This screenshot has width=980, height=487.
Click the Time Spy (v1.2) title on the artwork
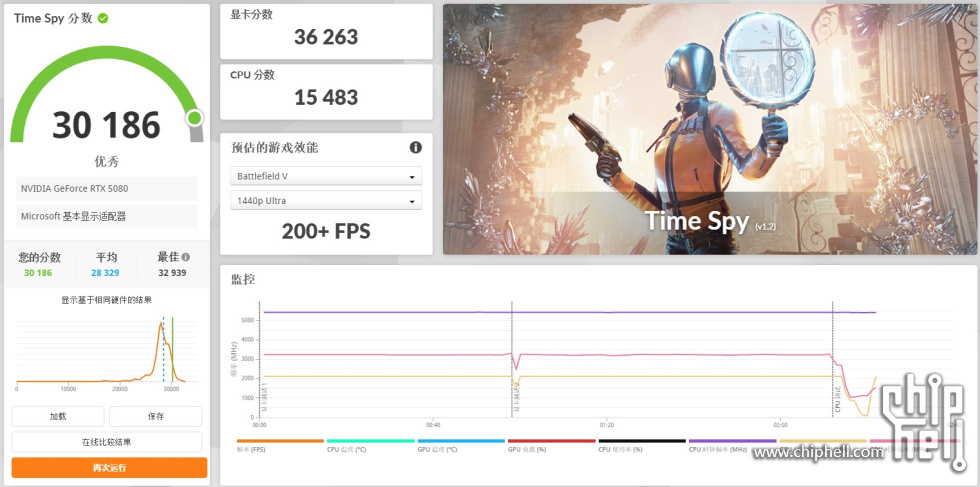pyautogui.click(x=710, y=222)
